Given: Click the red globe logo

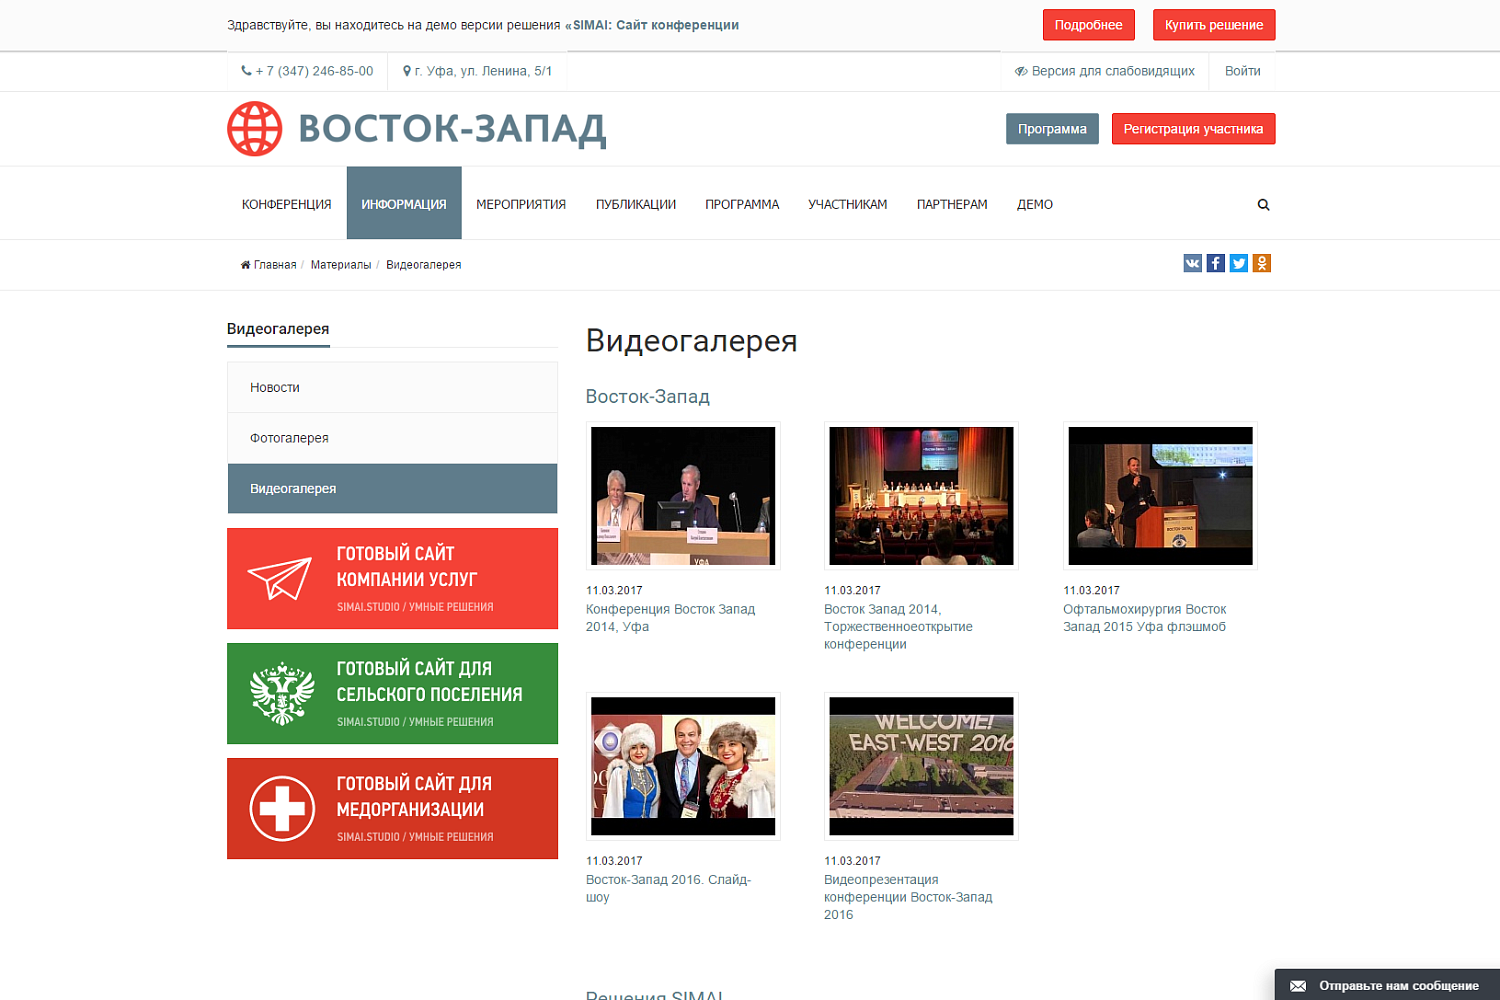Looking at the screenshot, I should pos(255,129).
